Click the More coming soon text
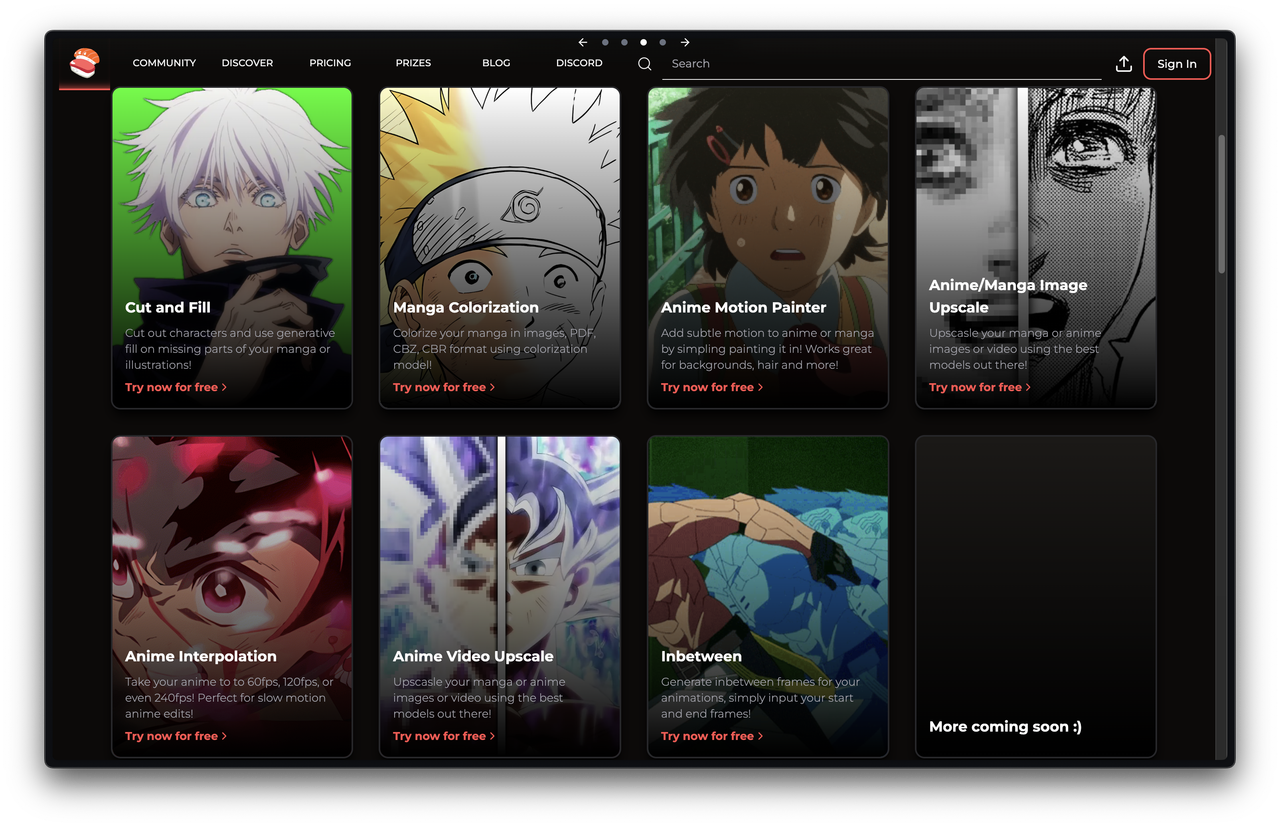 (1005, 727)
